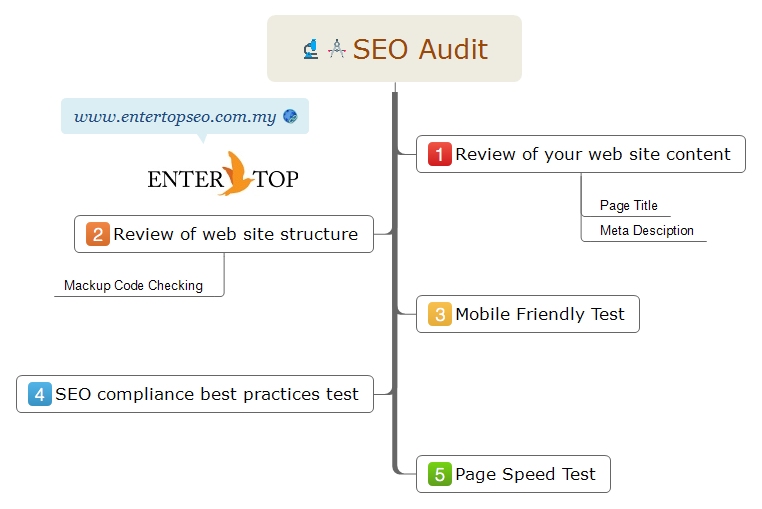The width and height of the screenshot is (762, 509).
Task: Select SEO compliance best practices test node
Action: point(195,394)
